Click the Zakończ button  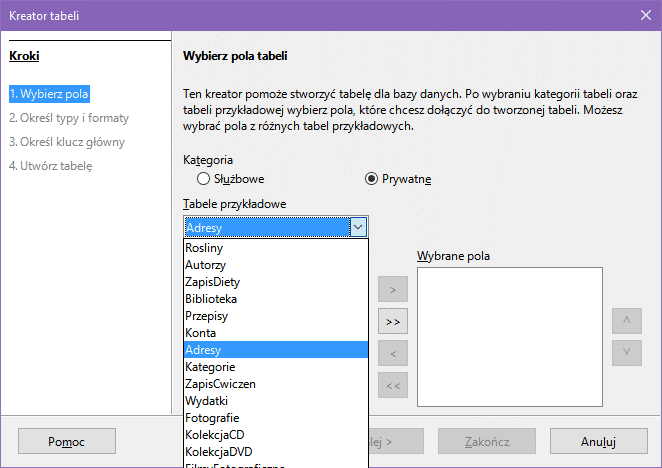point(487,441)
